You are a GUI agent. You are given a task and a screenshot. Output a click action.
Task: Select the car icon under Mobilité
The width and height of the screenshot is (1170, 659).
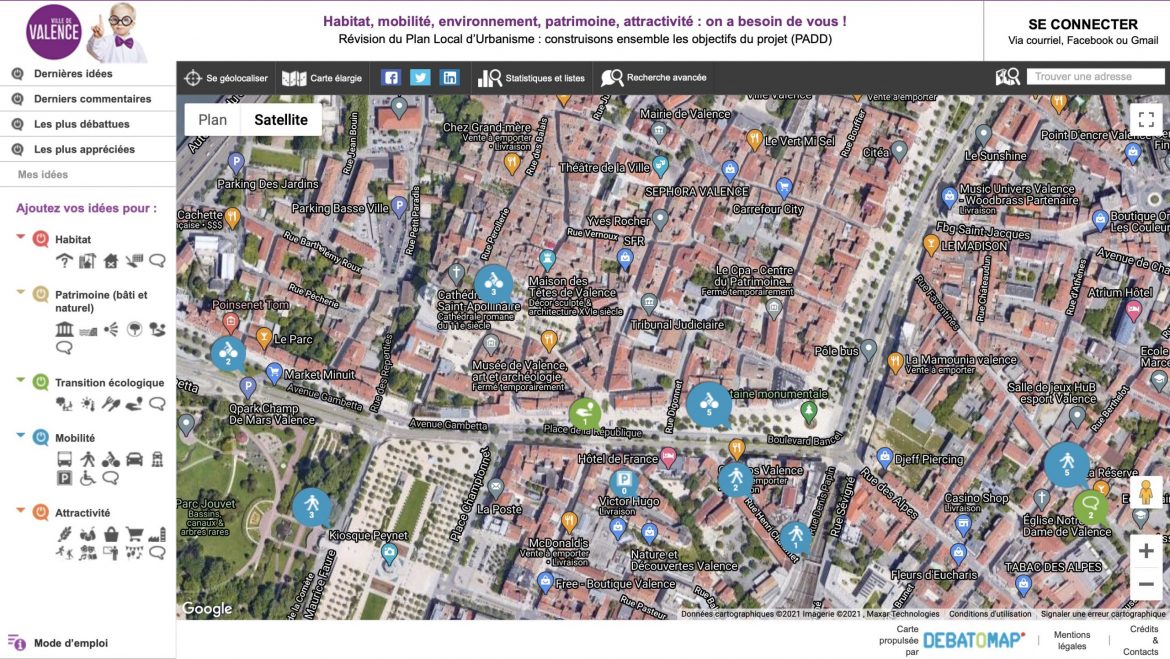pyautogui.click(x=134, y=460)
